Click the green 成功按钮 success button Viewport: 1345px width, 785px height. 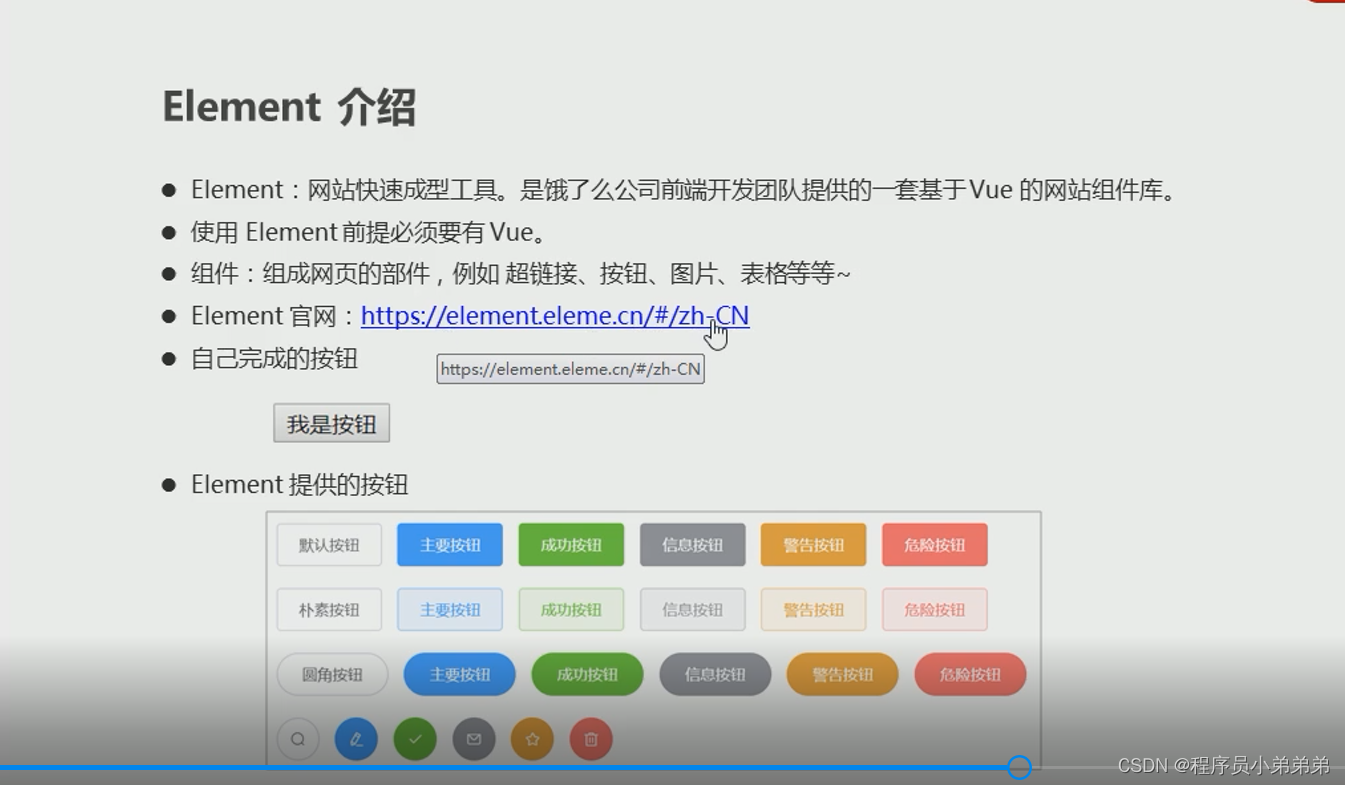pyautogui.click(x=571, y=544)
